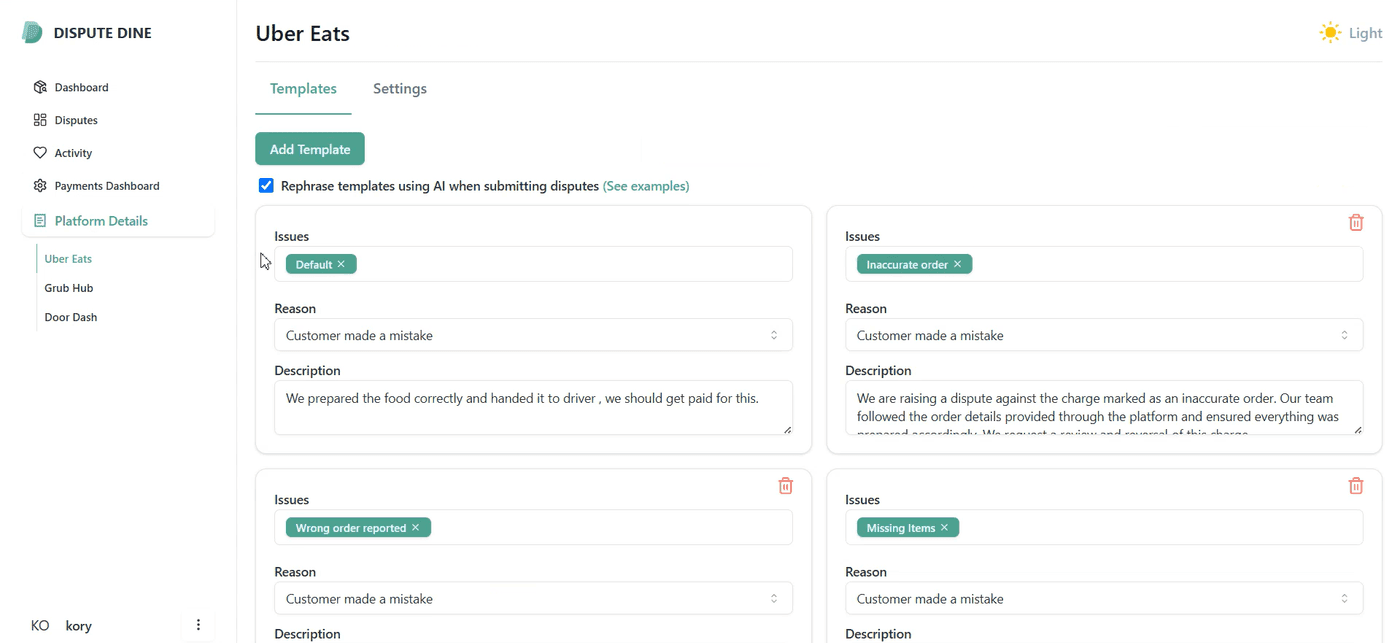Click the Disputes grid icon in sidebar

pos(40,120)
